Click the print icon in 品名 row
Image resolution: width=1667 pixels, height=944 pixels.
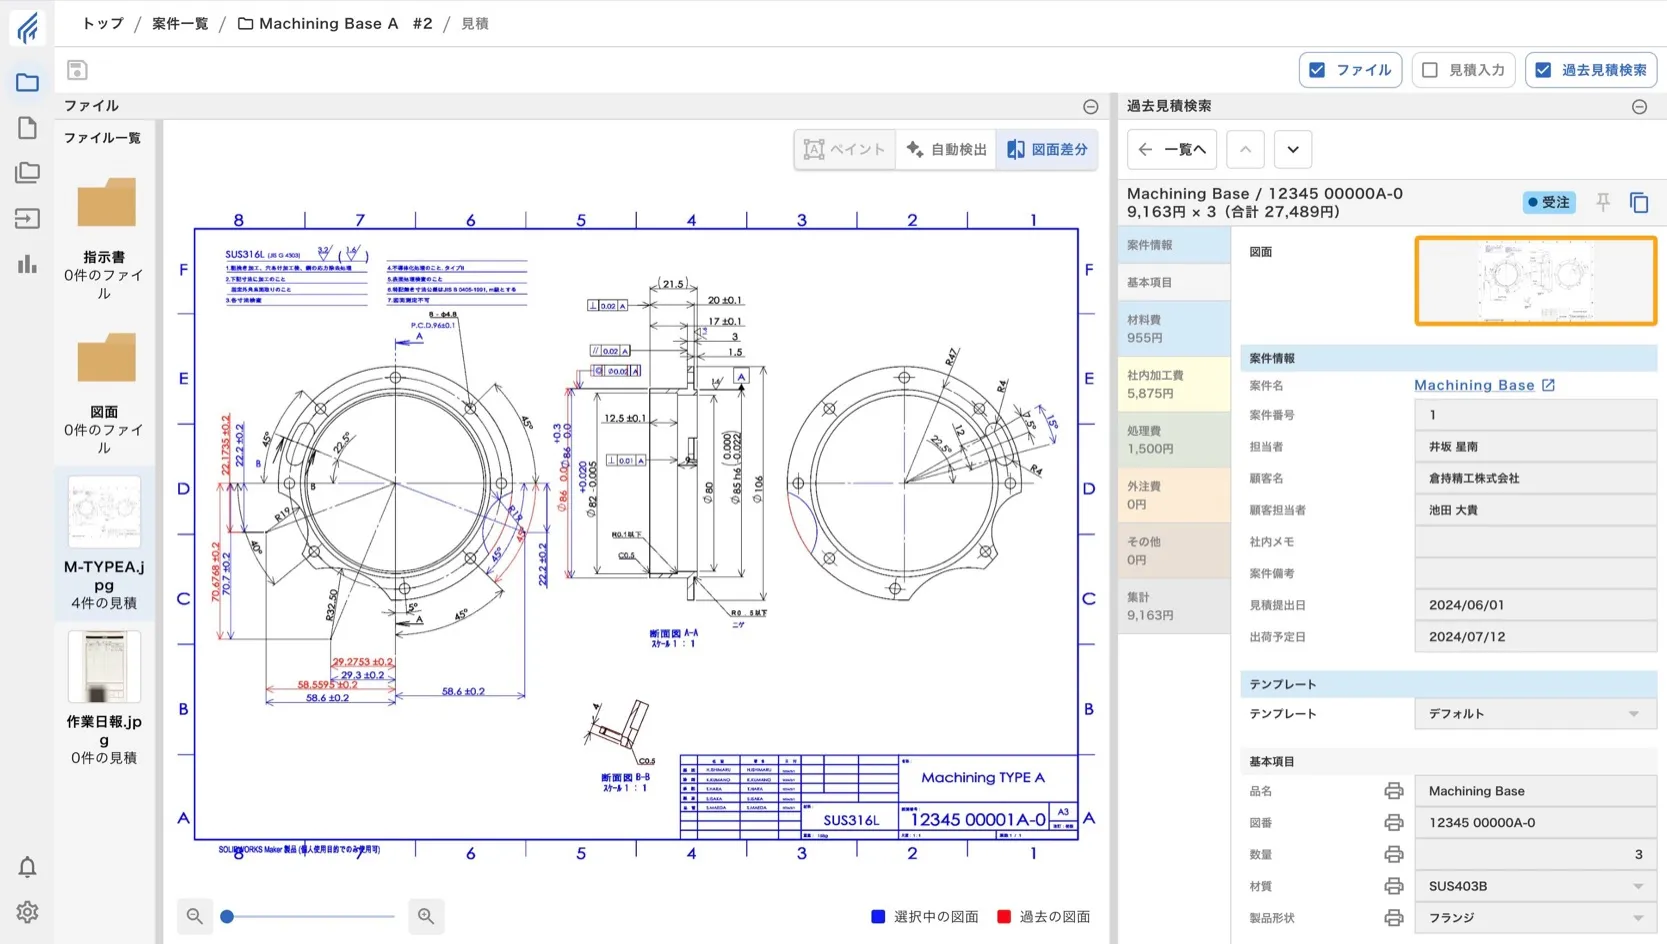(x=1393, y=791)
